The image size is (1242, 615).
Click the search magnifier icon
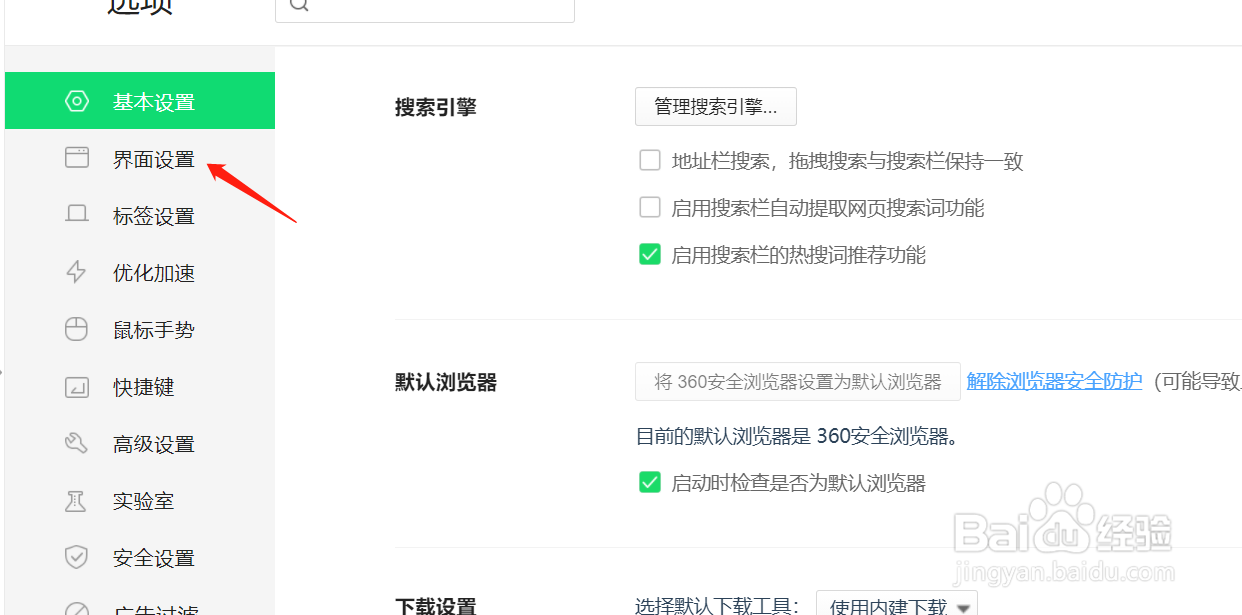(299, 5)
